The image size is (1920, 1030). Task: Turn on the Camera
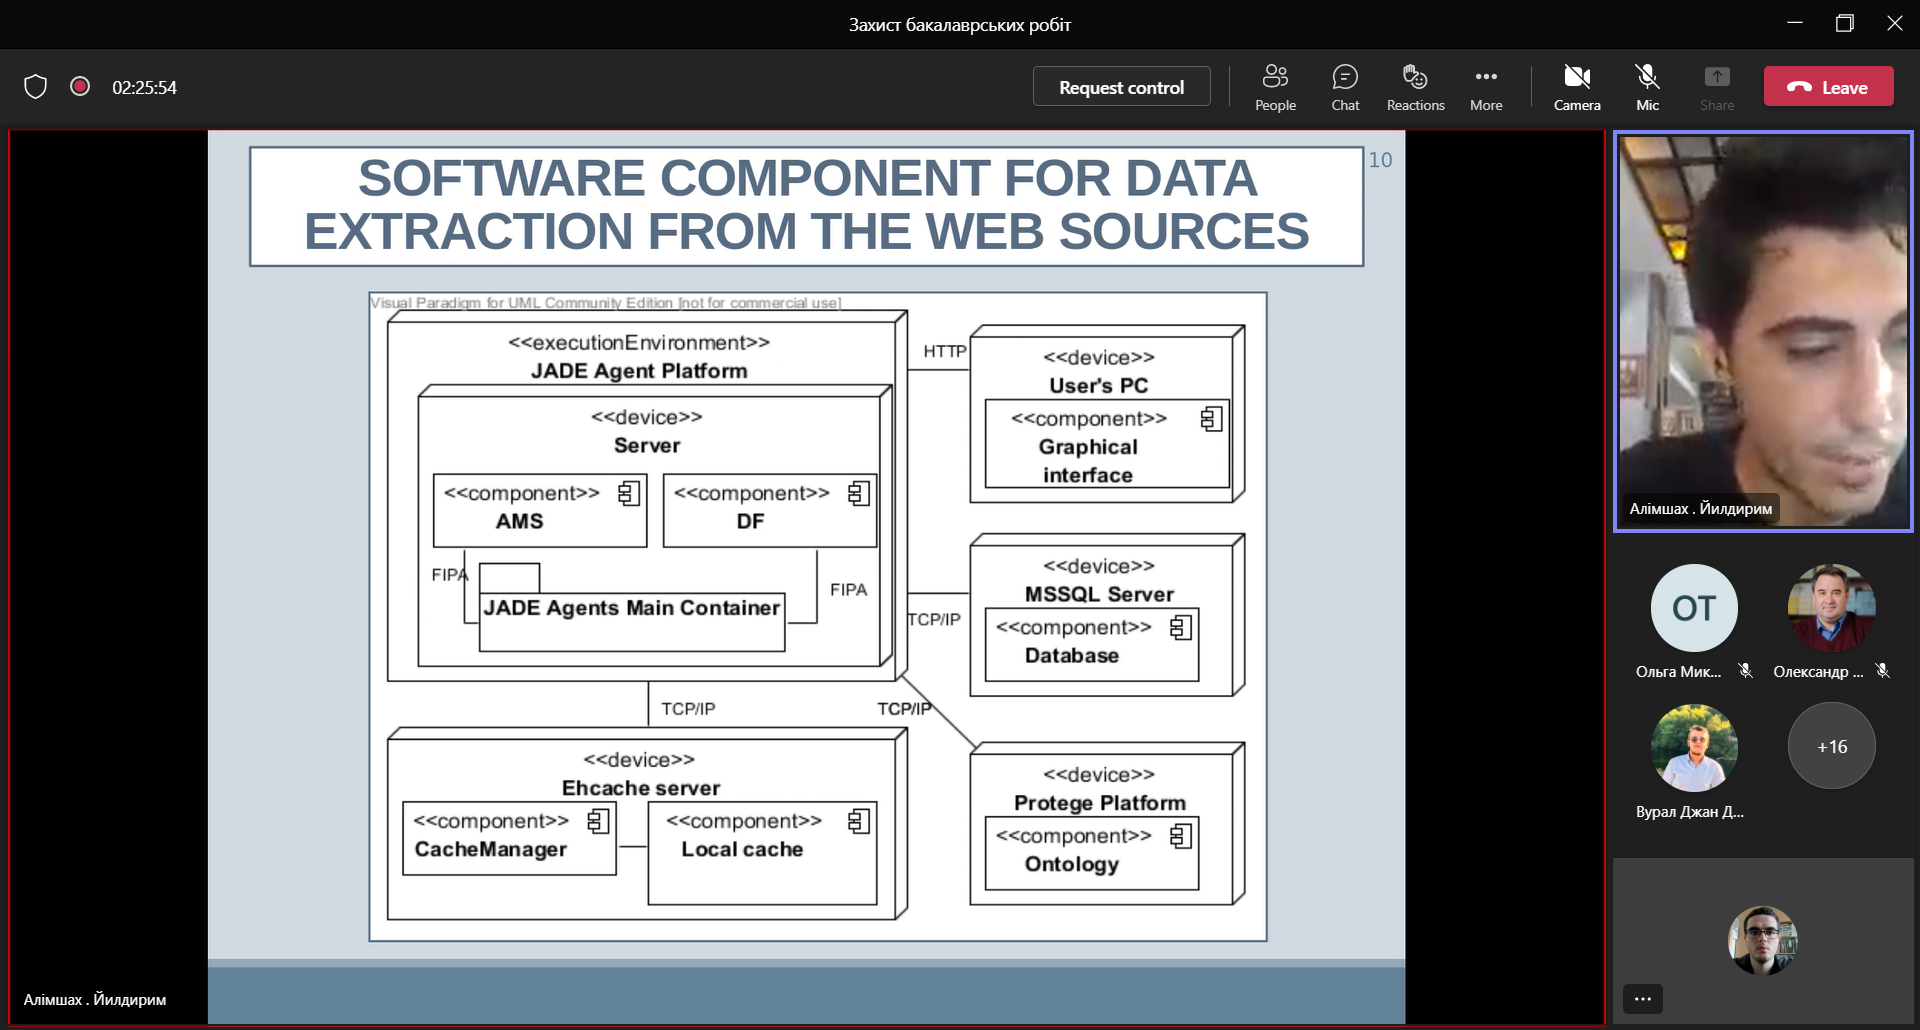click(x=1577, y=88)
